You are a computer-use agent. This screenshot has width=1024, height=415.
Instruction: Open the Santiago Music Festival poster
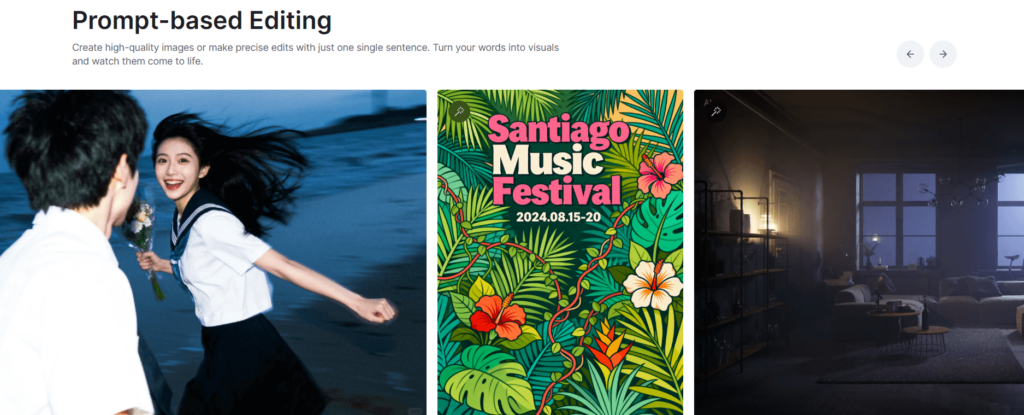(x=560, y=252)
